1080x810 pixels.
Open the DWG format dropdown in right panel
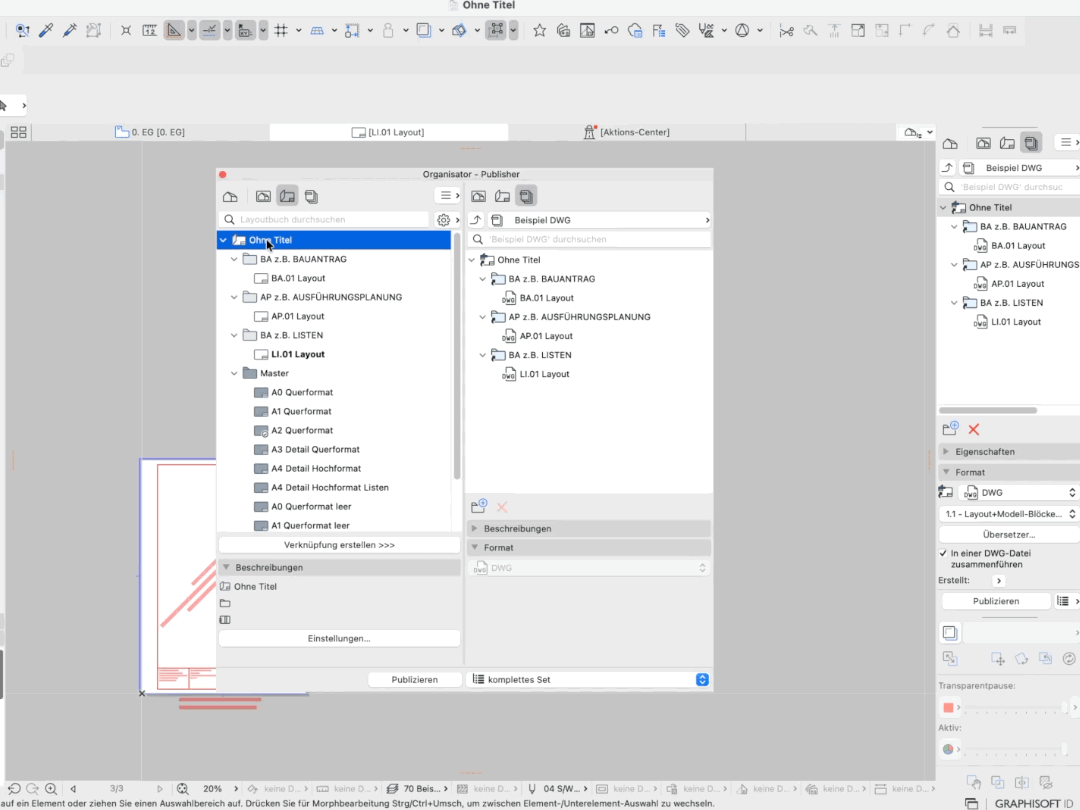point(1017,492)
